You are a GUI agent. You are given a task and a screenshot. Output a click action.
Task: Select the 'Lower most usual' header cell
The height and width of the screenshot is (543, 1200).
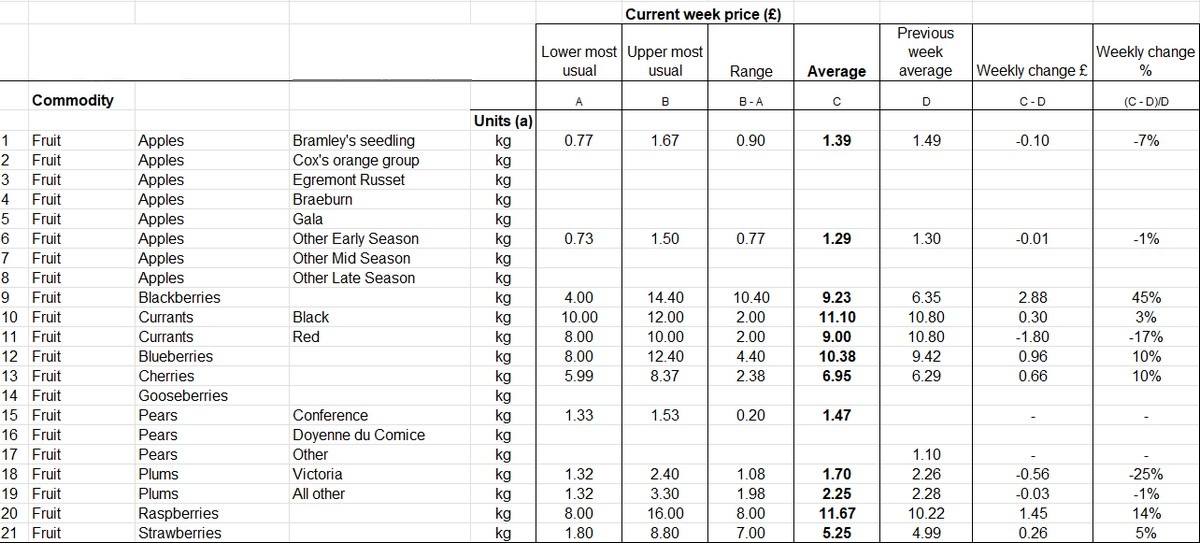pos(579,61)
